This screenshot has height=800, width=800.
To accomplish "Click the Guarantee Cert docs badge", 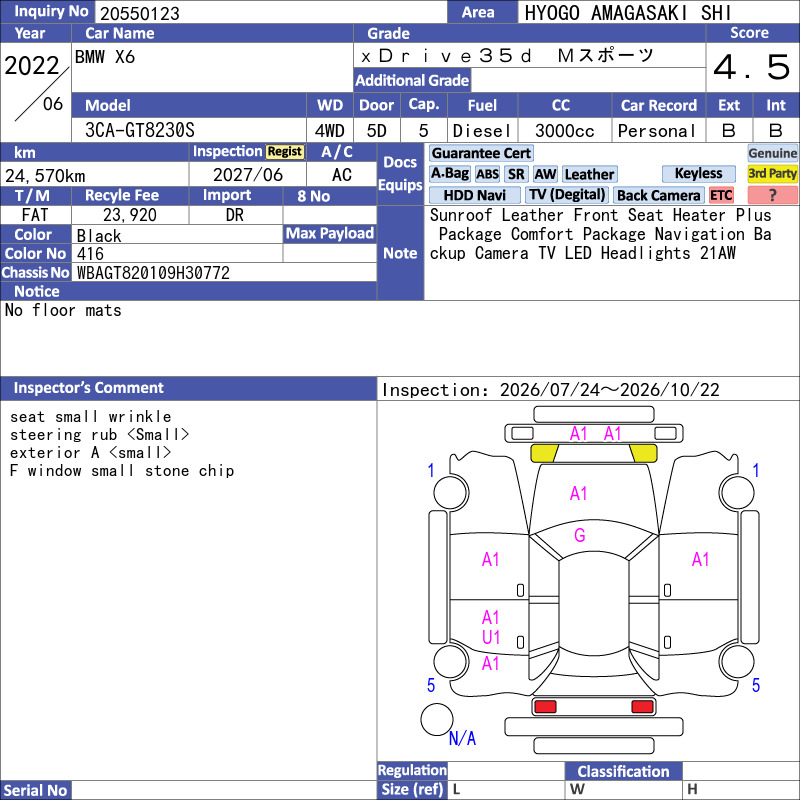I will click(481, 153).
